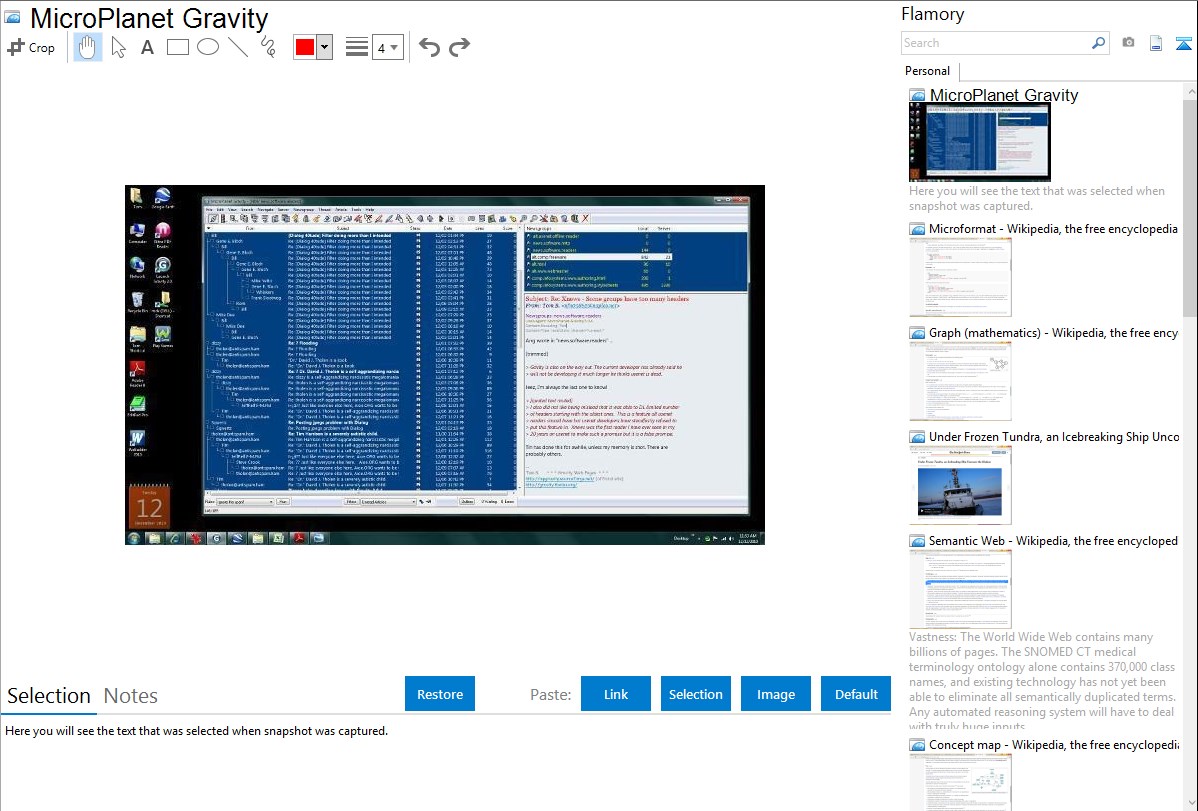Image resolution: width=1198 pixels, height=811 pixels.
Task: Click Graph (mathematics) - Wikipedia title
Action: (1053, 333)
